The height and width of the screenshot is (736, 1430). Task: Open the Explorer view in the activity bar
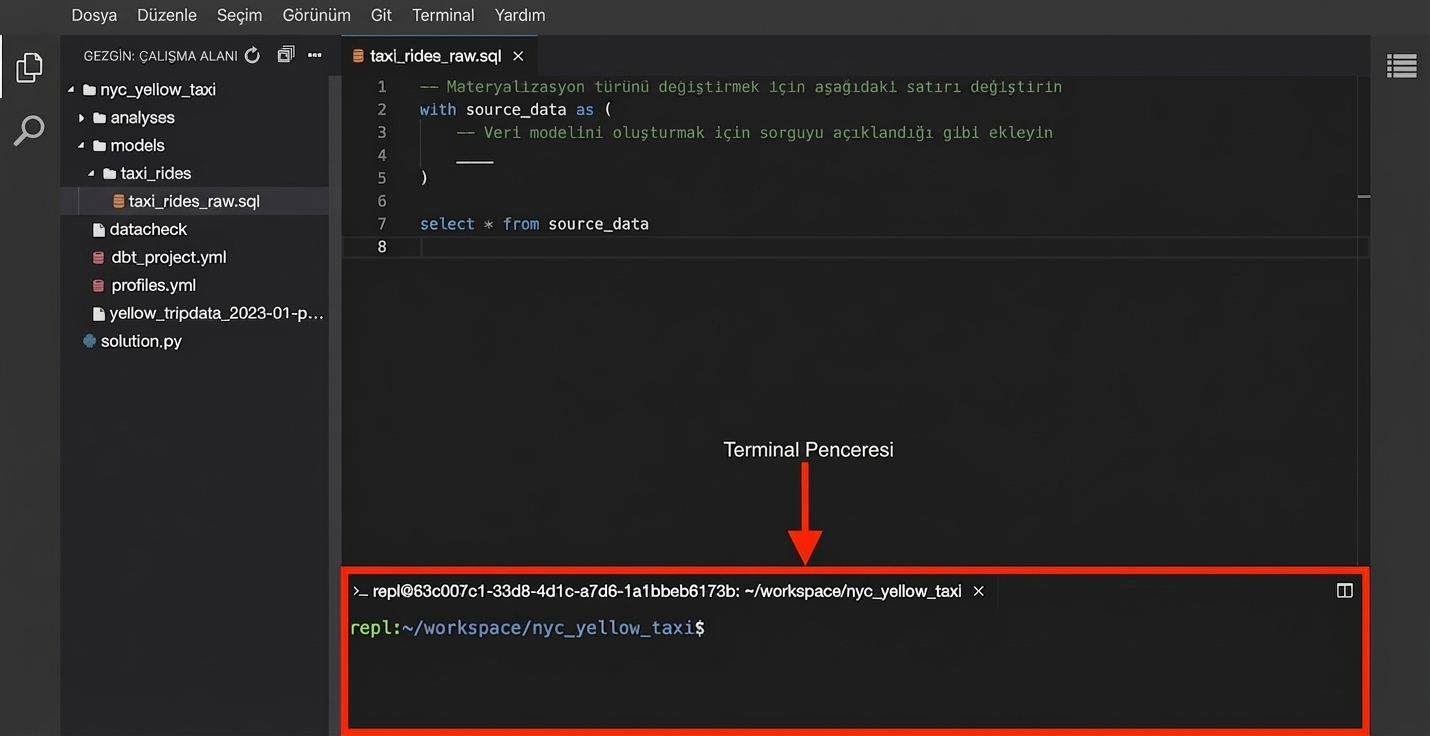[28, 66]
